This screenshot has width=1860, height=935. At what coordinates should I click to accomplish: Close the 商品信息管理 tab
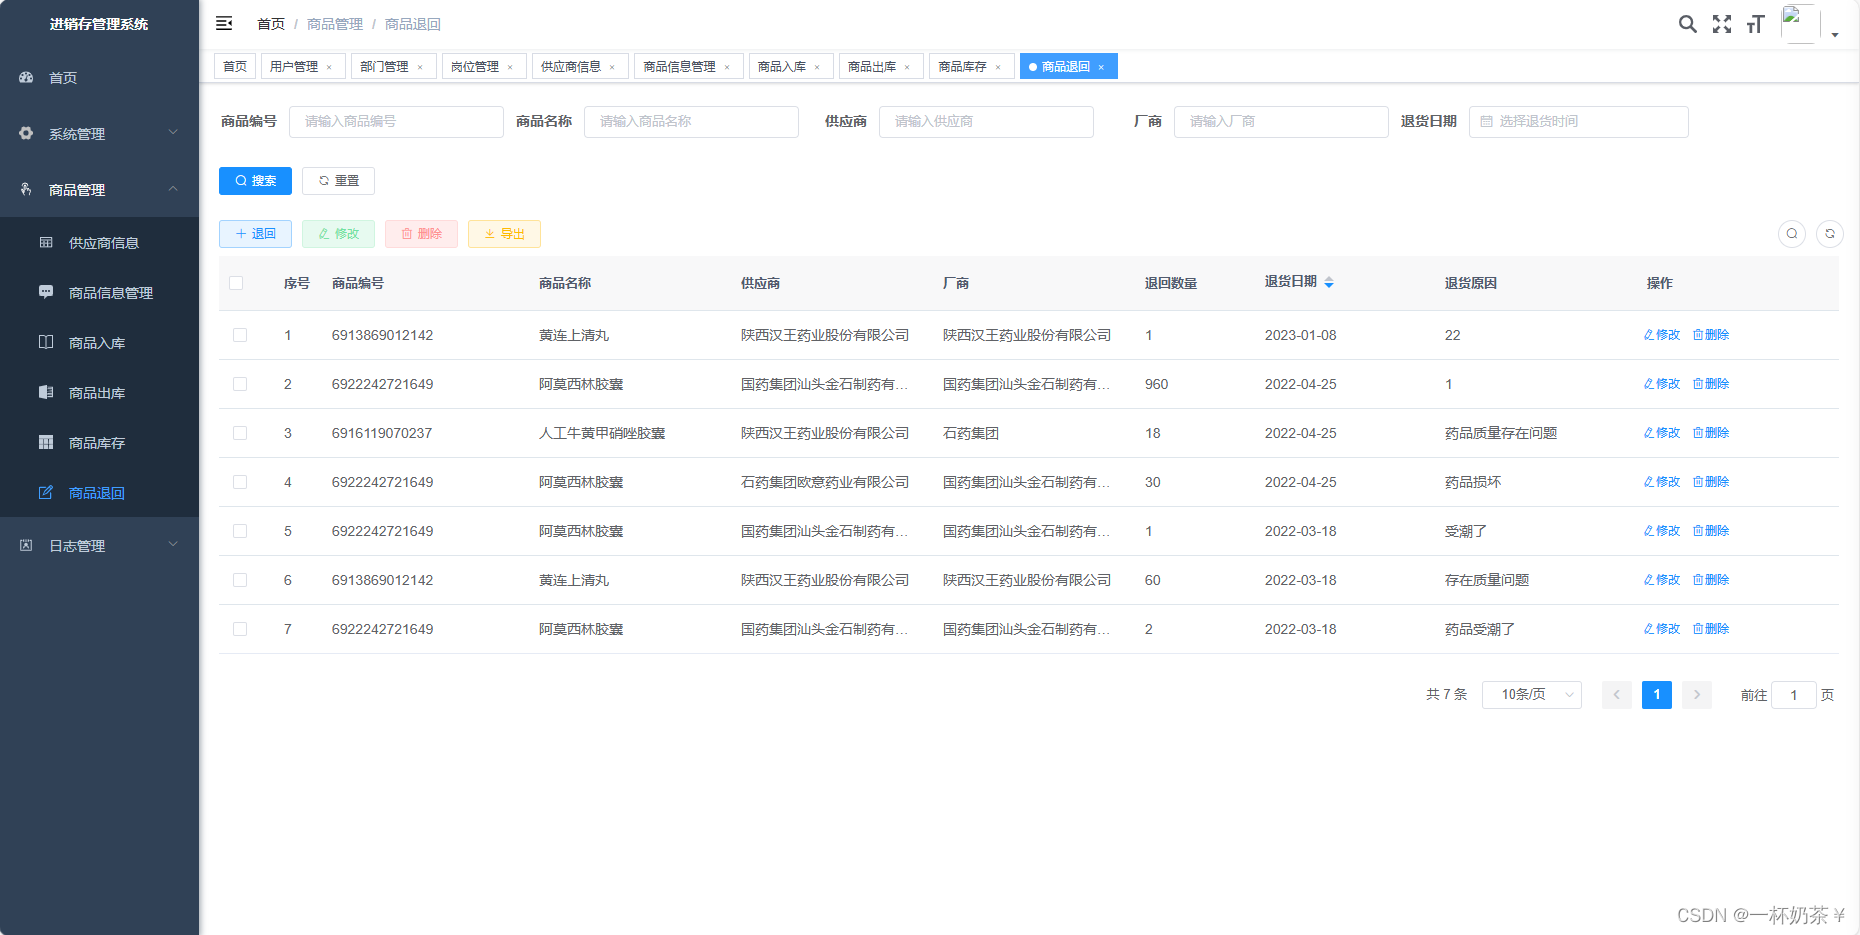point(727,67)
